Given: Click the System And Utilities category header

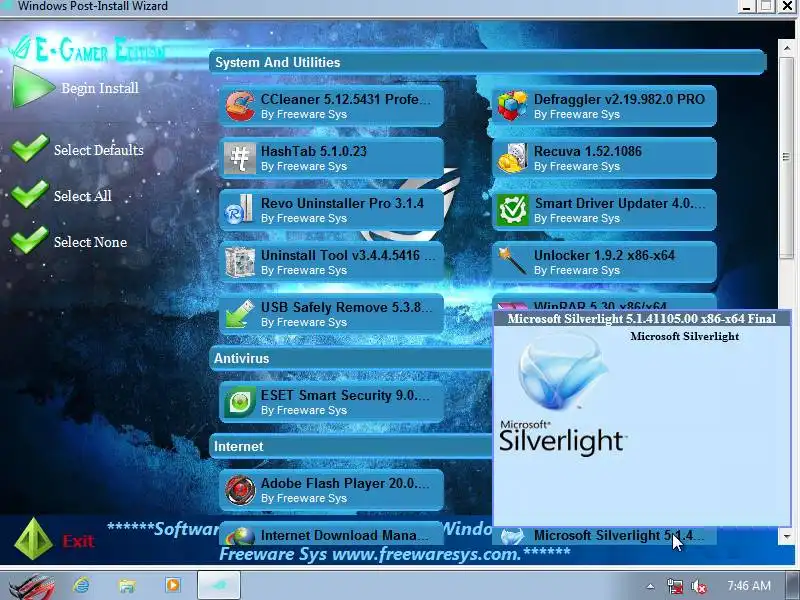Looking at the screenshot, I should [487, 62].
